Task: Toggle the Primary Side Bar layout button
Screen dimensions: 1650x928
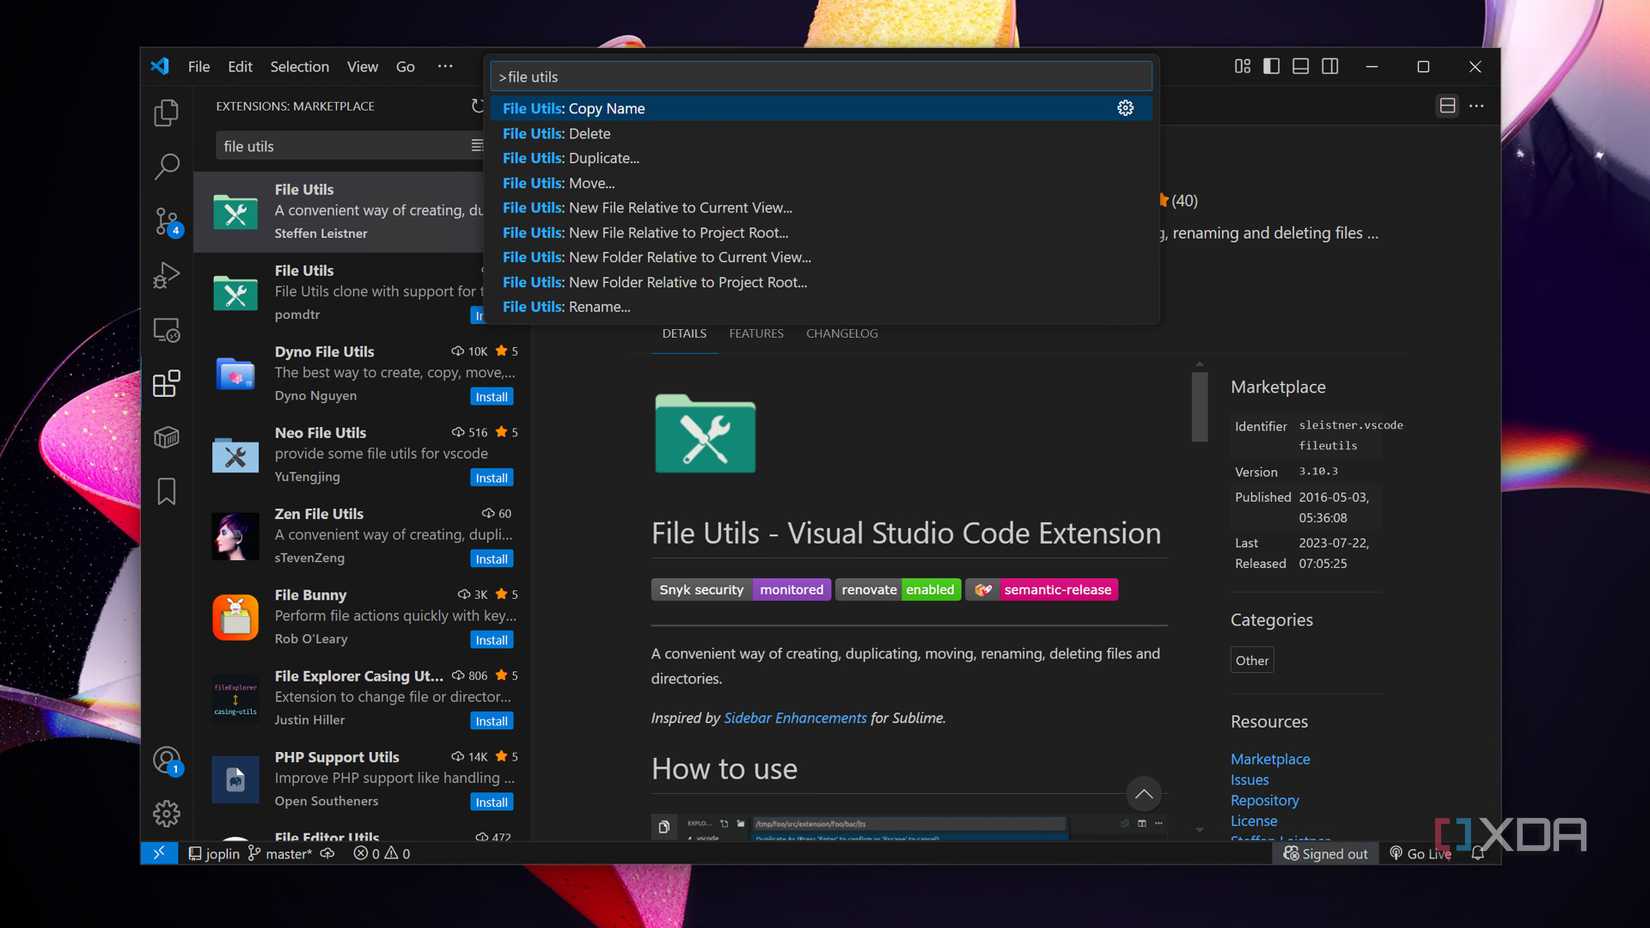Action: coord(1271,66)
